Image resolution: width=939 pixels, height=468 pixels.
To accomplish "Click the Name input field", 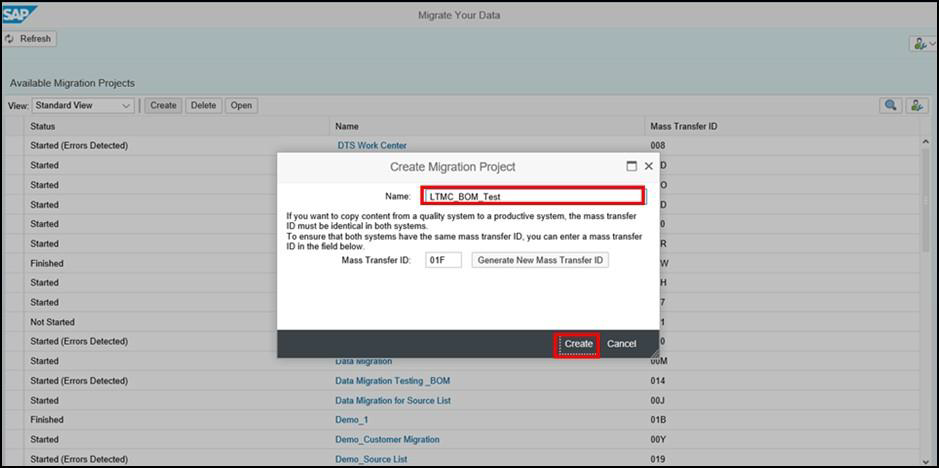I will click(x=531, y=197).
